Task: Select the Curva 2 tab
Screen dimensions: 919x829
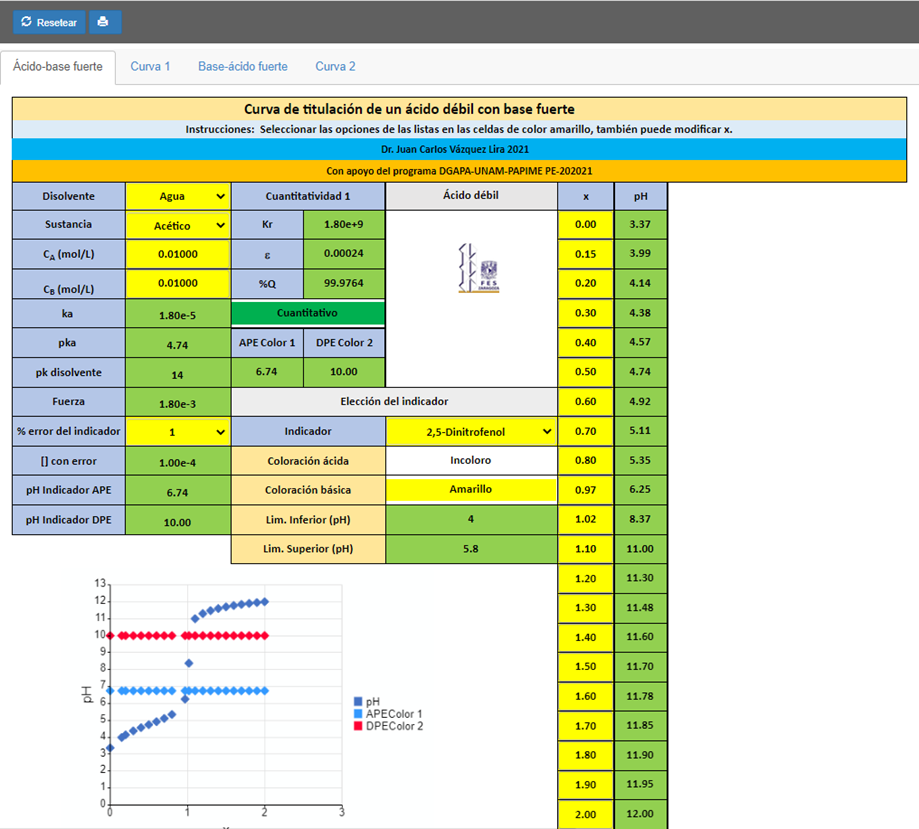Action: click(x=335, y=67)
